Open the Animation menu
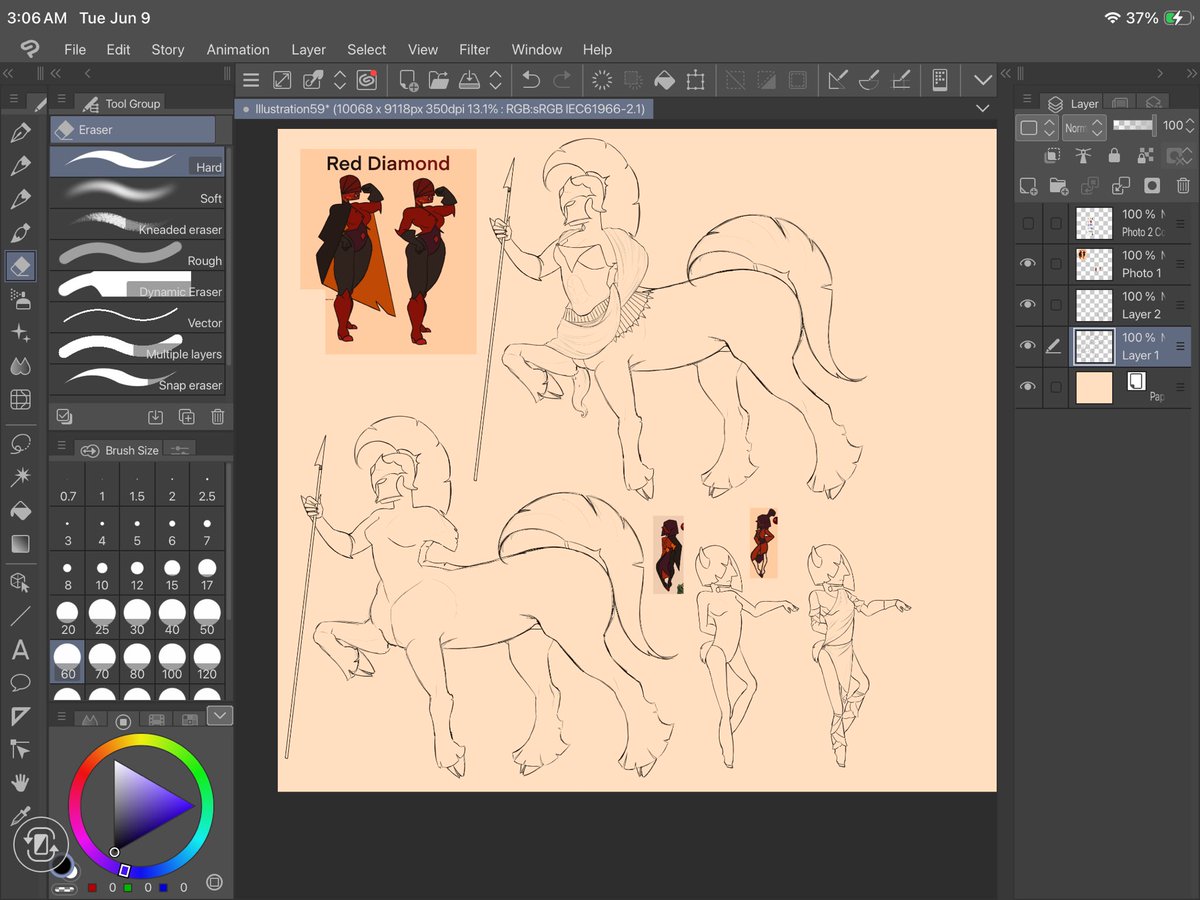The height and width of the screenshot is (900, 1200). tap(238, 49)
